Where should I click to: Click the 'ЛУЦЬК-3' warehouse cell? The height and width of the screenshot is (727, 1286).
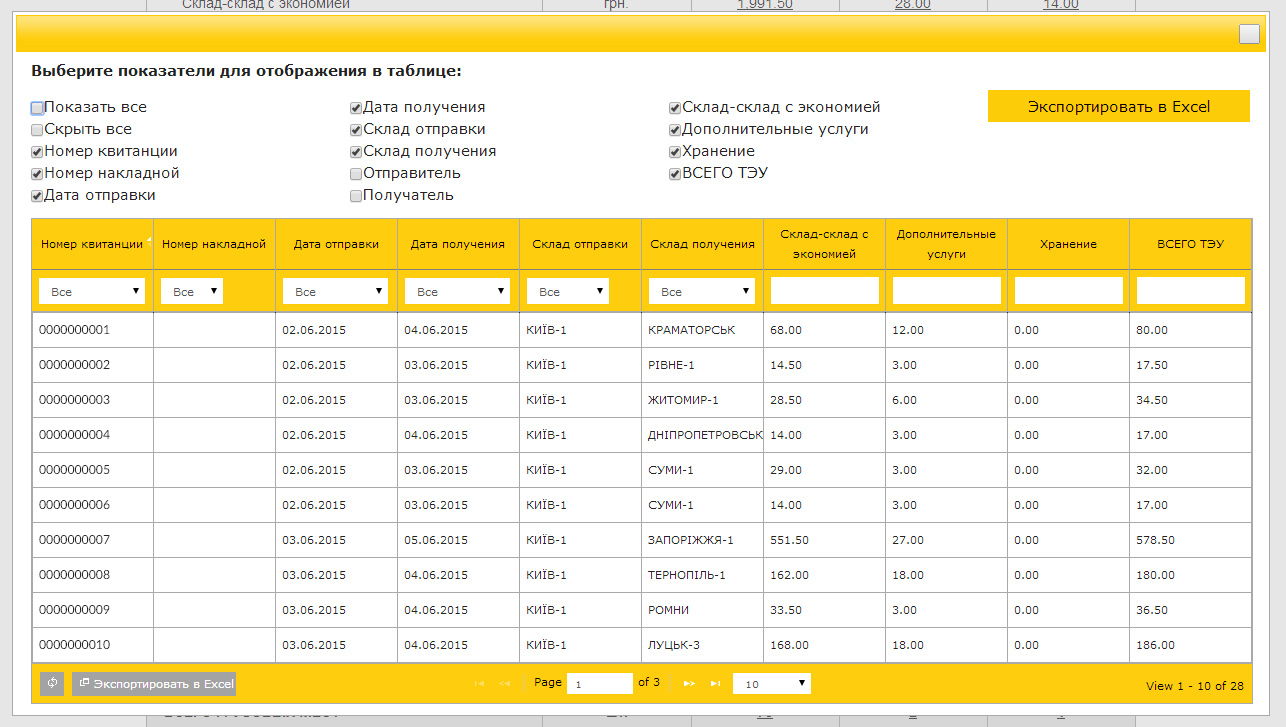(x=702, y=645)
